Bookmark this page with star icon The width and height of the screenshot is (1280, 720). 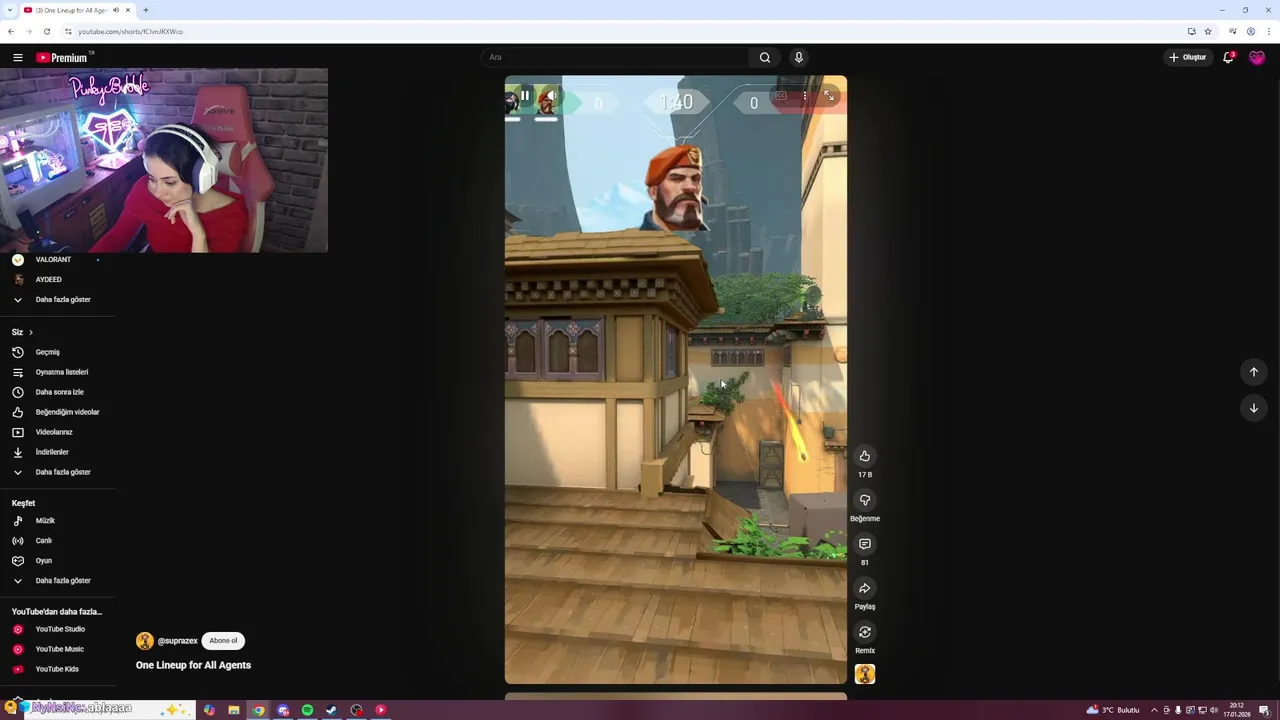[1208, 31]
